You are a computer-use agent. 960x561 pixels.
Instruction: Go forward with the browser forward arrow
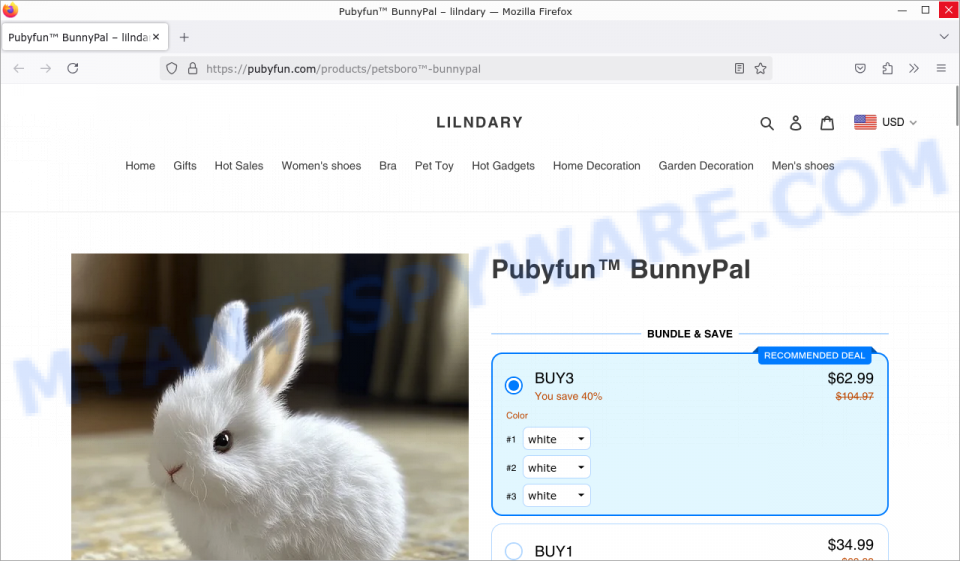(46, 69)
